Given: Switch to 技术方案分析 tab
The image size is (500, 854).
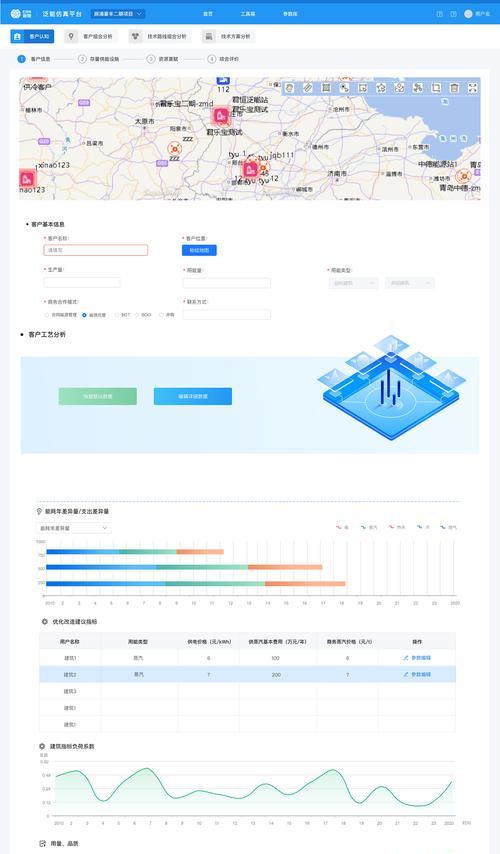Looking at the screenshot, I should coord(228,36).
